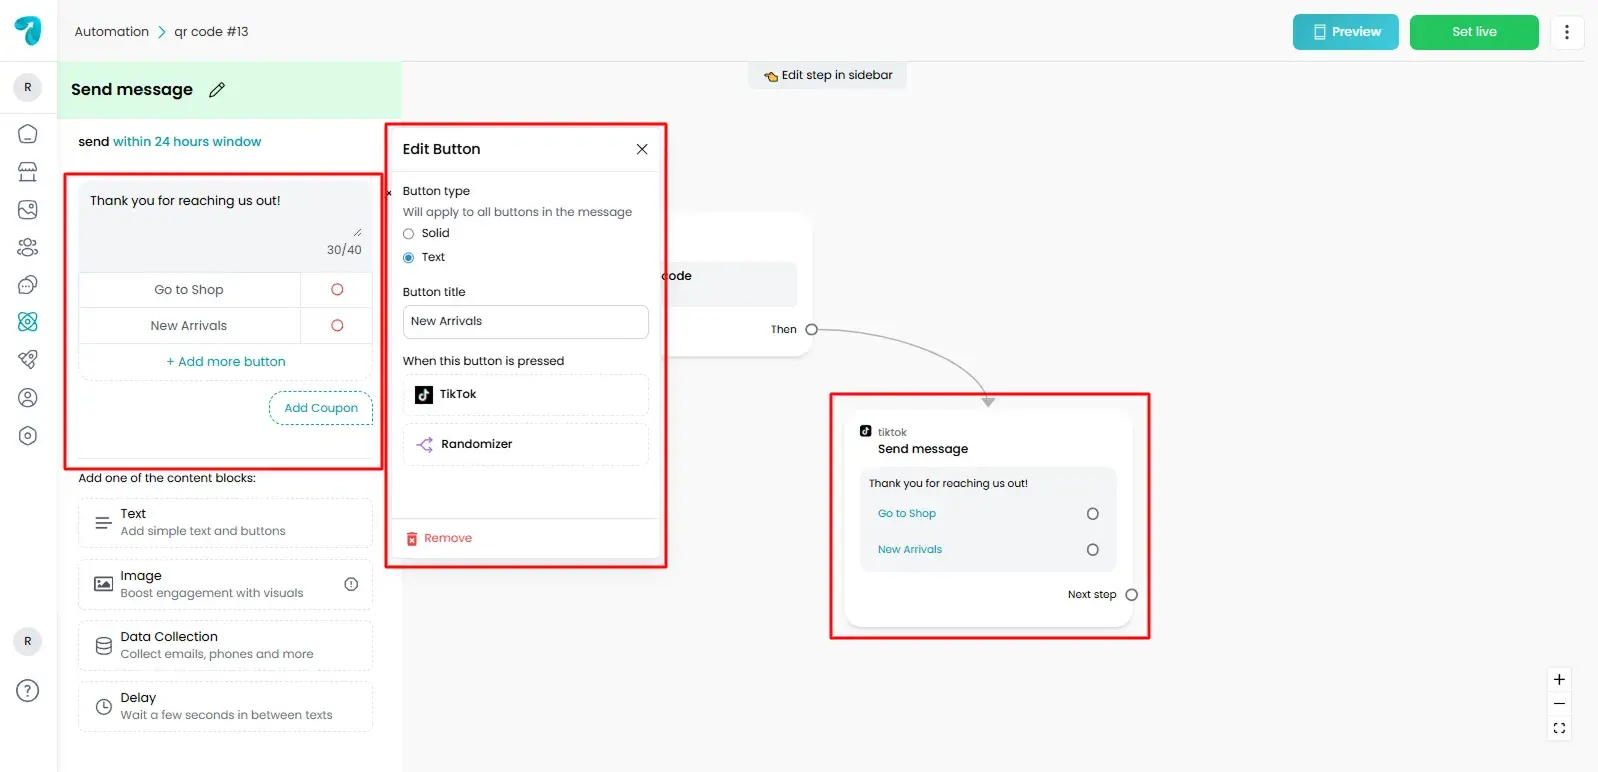Viewport: 1598px width, 772px height.
Task: Zoom in with the plus canvas control
Action: click(1559, 680)
